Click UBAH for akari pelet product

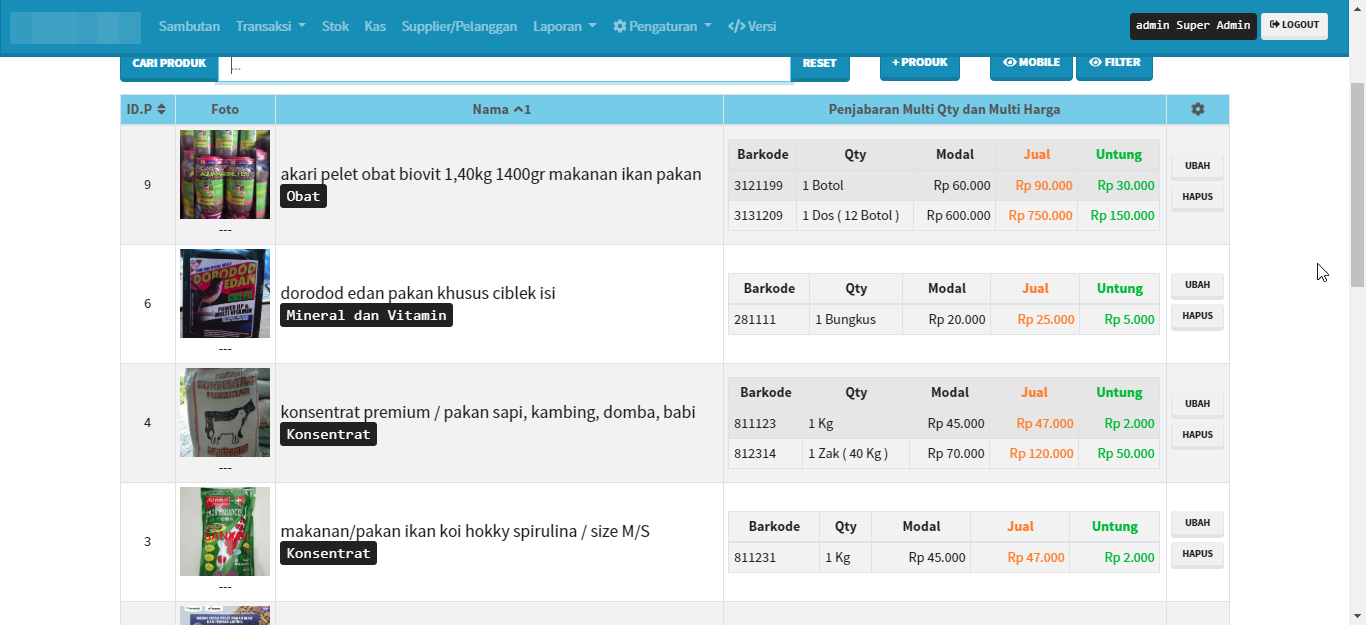(1197, 166)
